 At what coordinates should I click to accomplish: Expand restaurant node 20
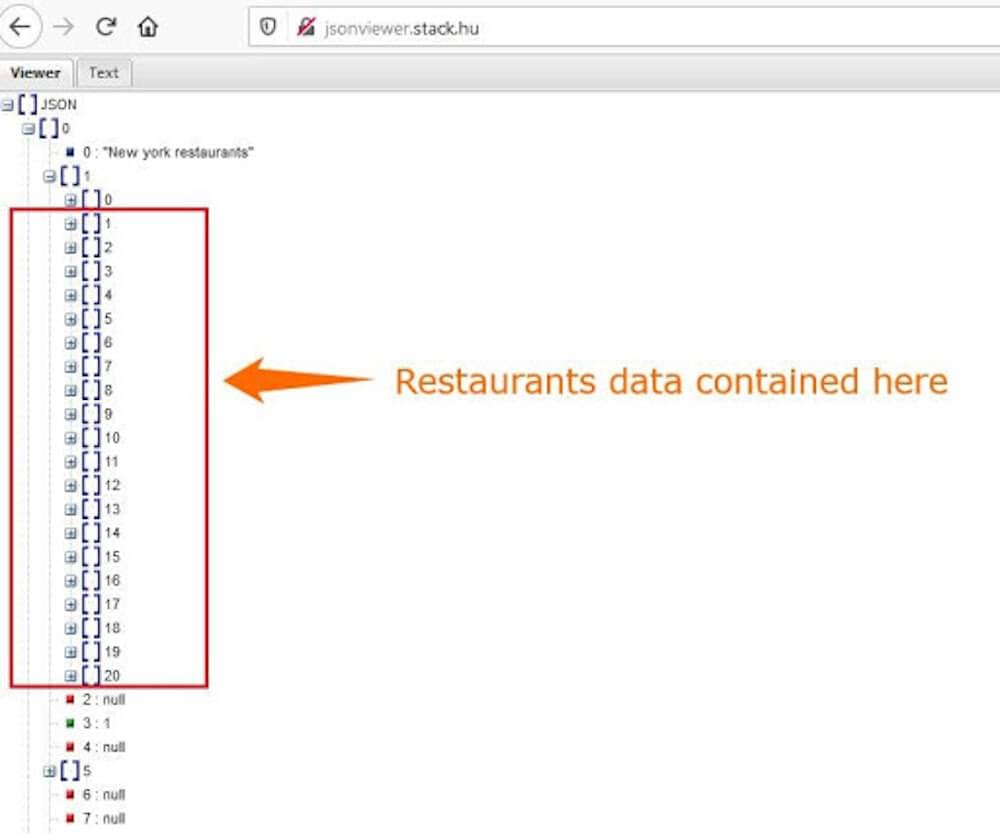(70, 675)
